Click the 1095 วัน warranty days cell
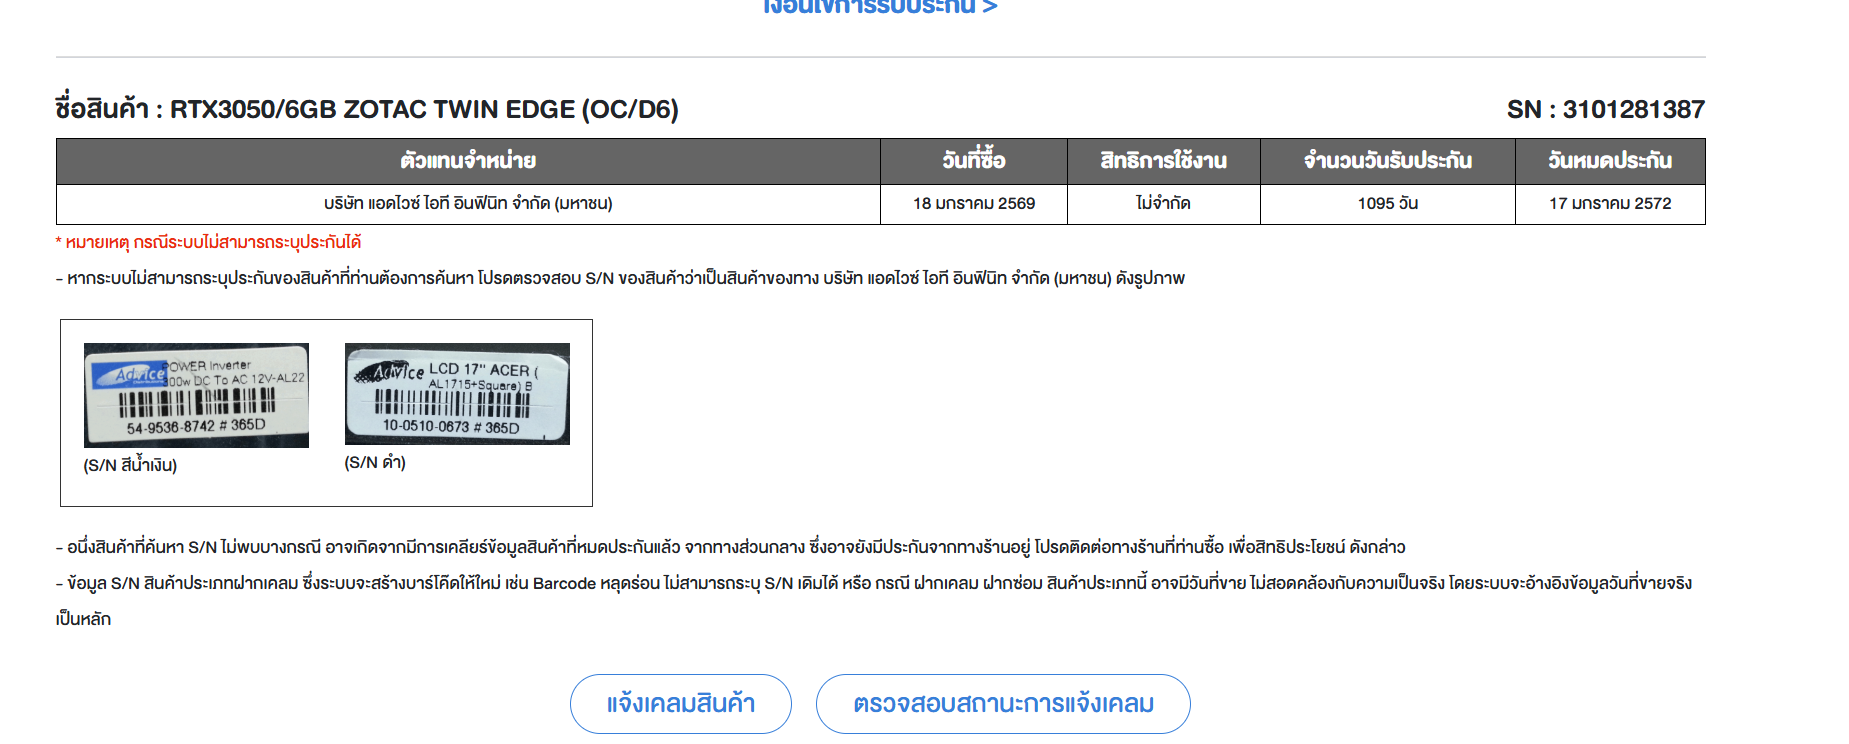Image resolution: width=1849 pixels, height=744 pixels. click(x=1387, y=204)
